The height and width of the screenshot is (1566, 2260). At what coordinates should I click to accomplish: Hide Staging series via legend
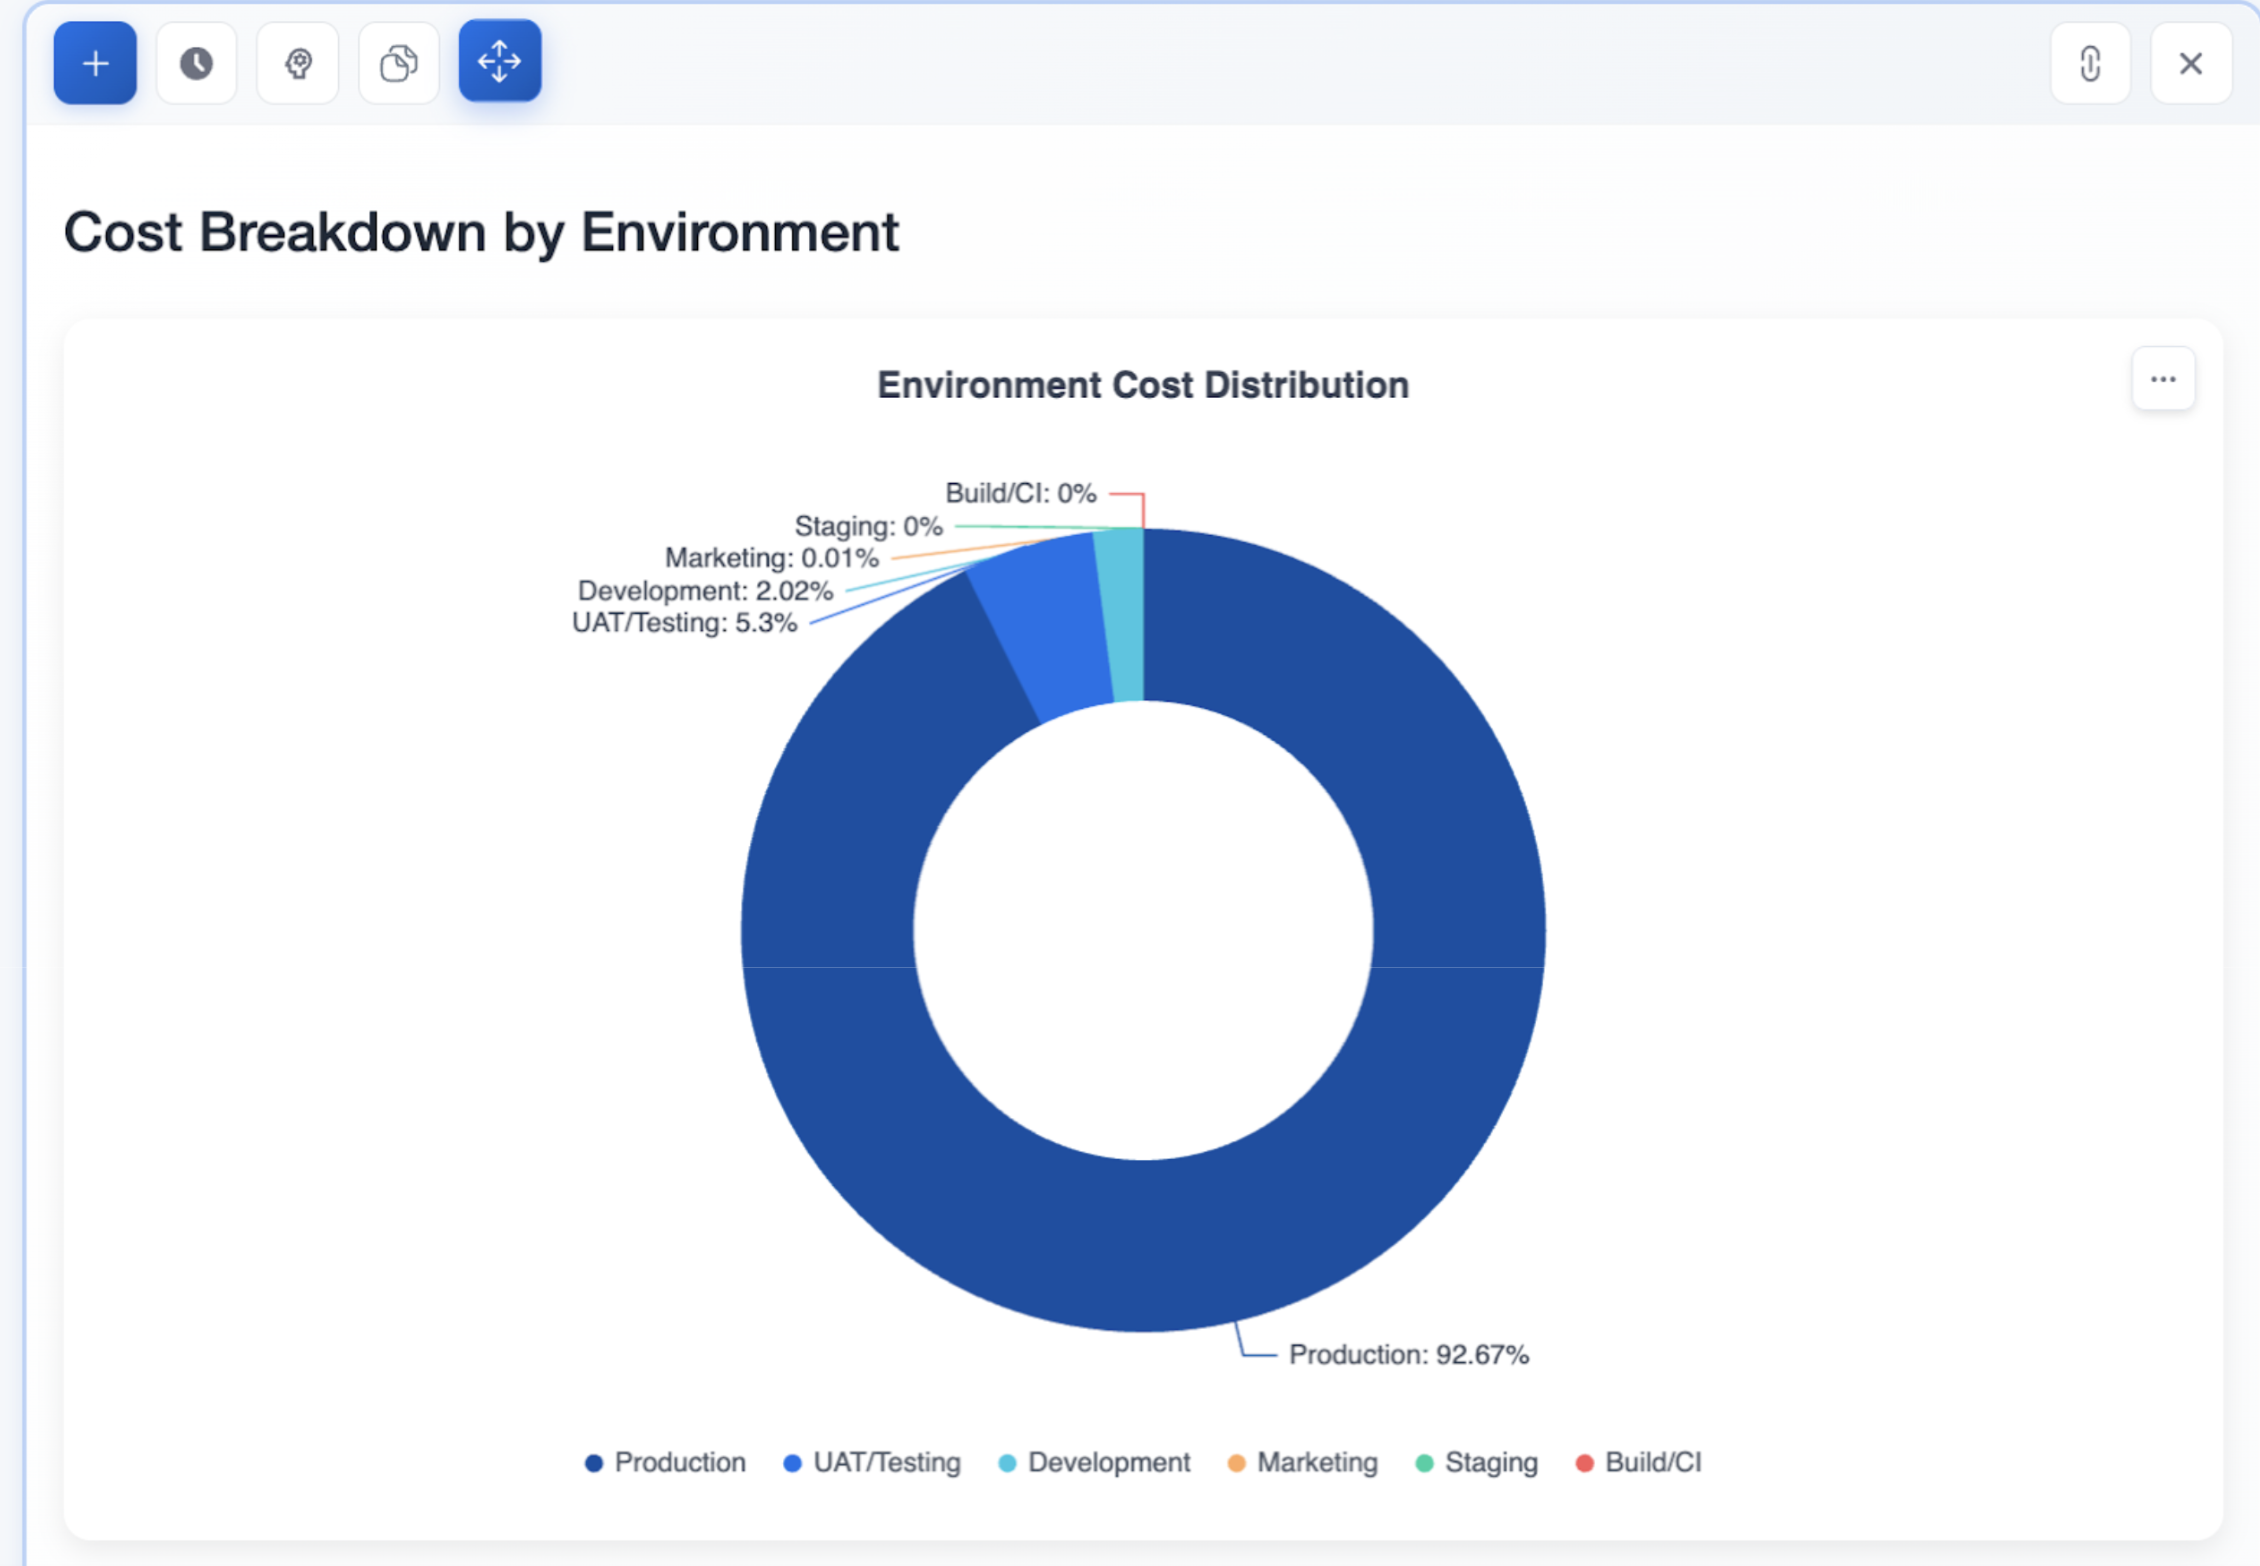(x=1476, y=1462)
